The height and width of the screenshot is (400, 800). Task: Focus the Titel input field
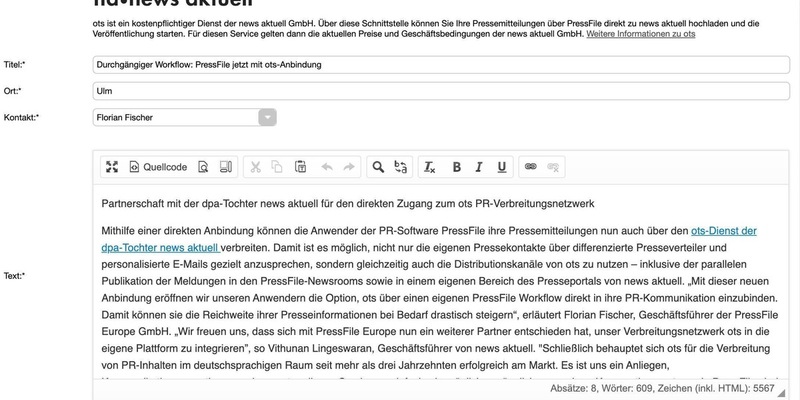tap(441, 65)
